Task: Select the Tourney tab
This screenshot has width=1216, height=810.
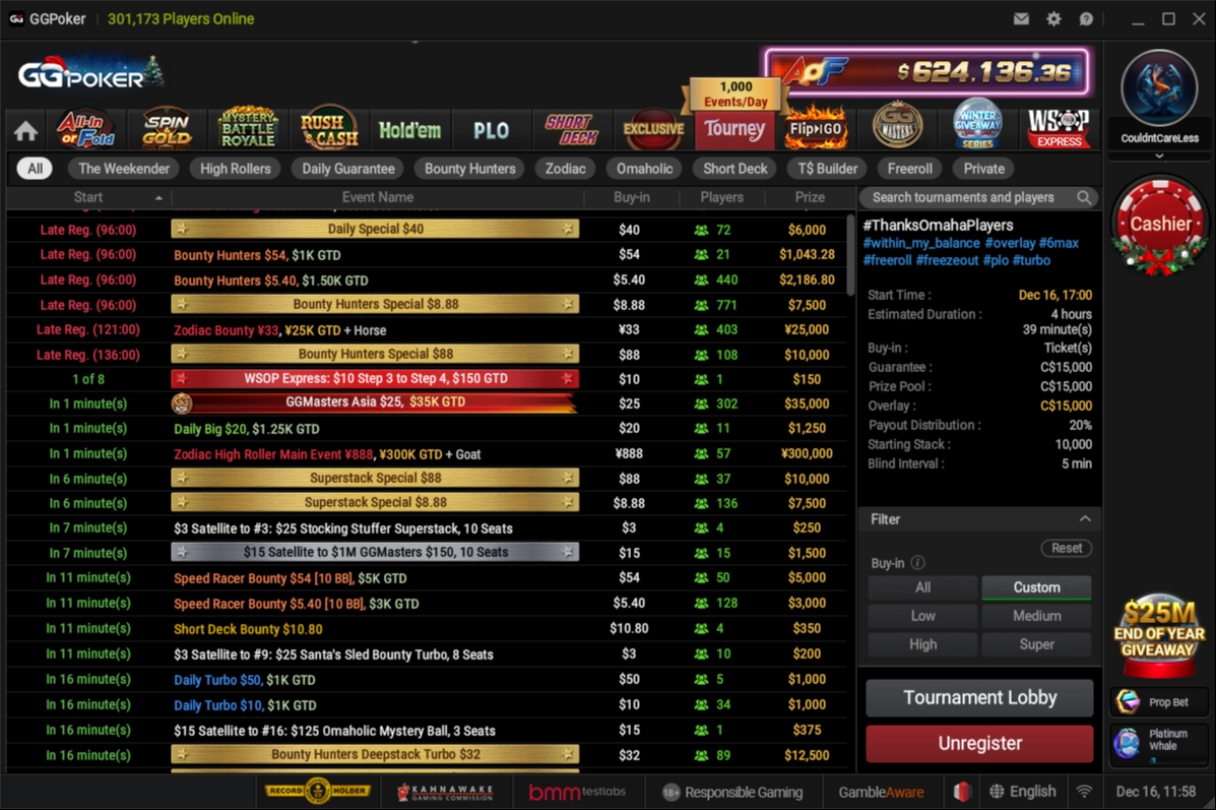Action: pos(735,129)
